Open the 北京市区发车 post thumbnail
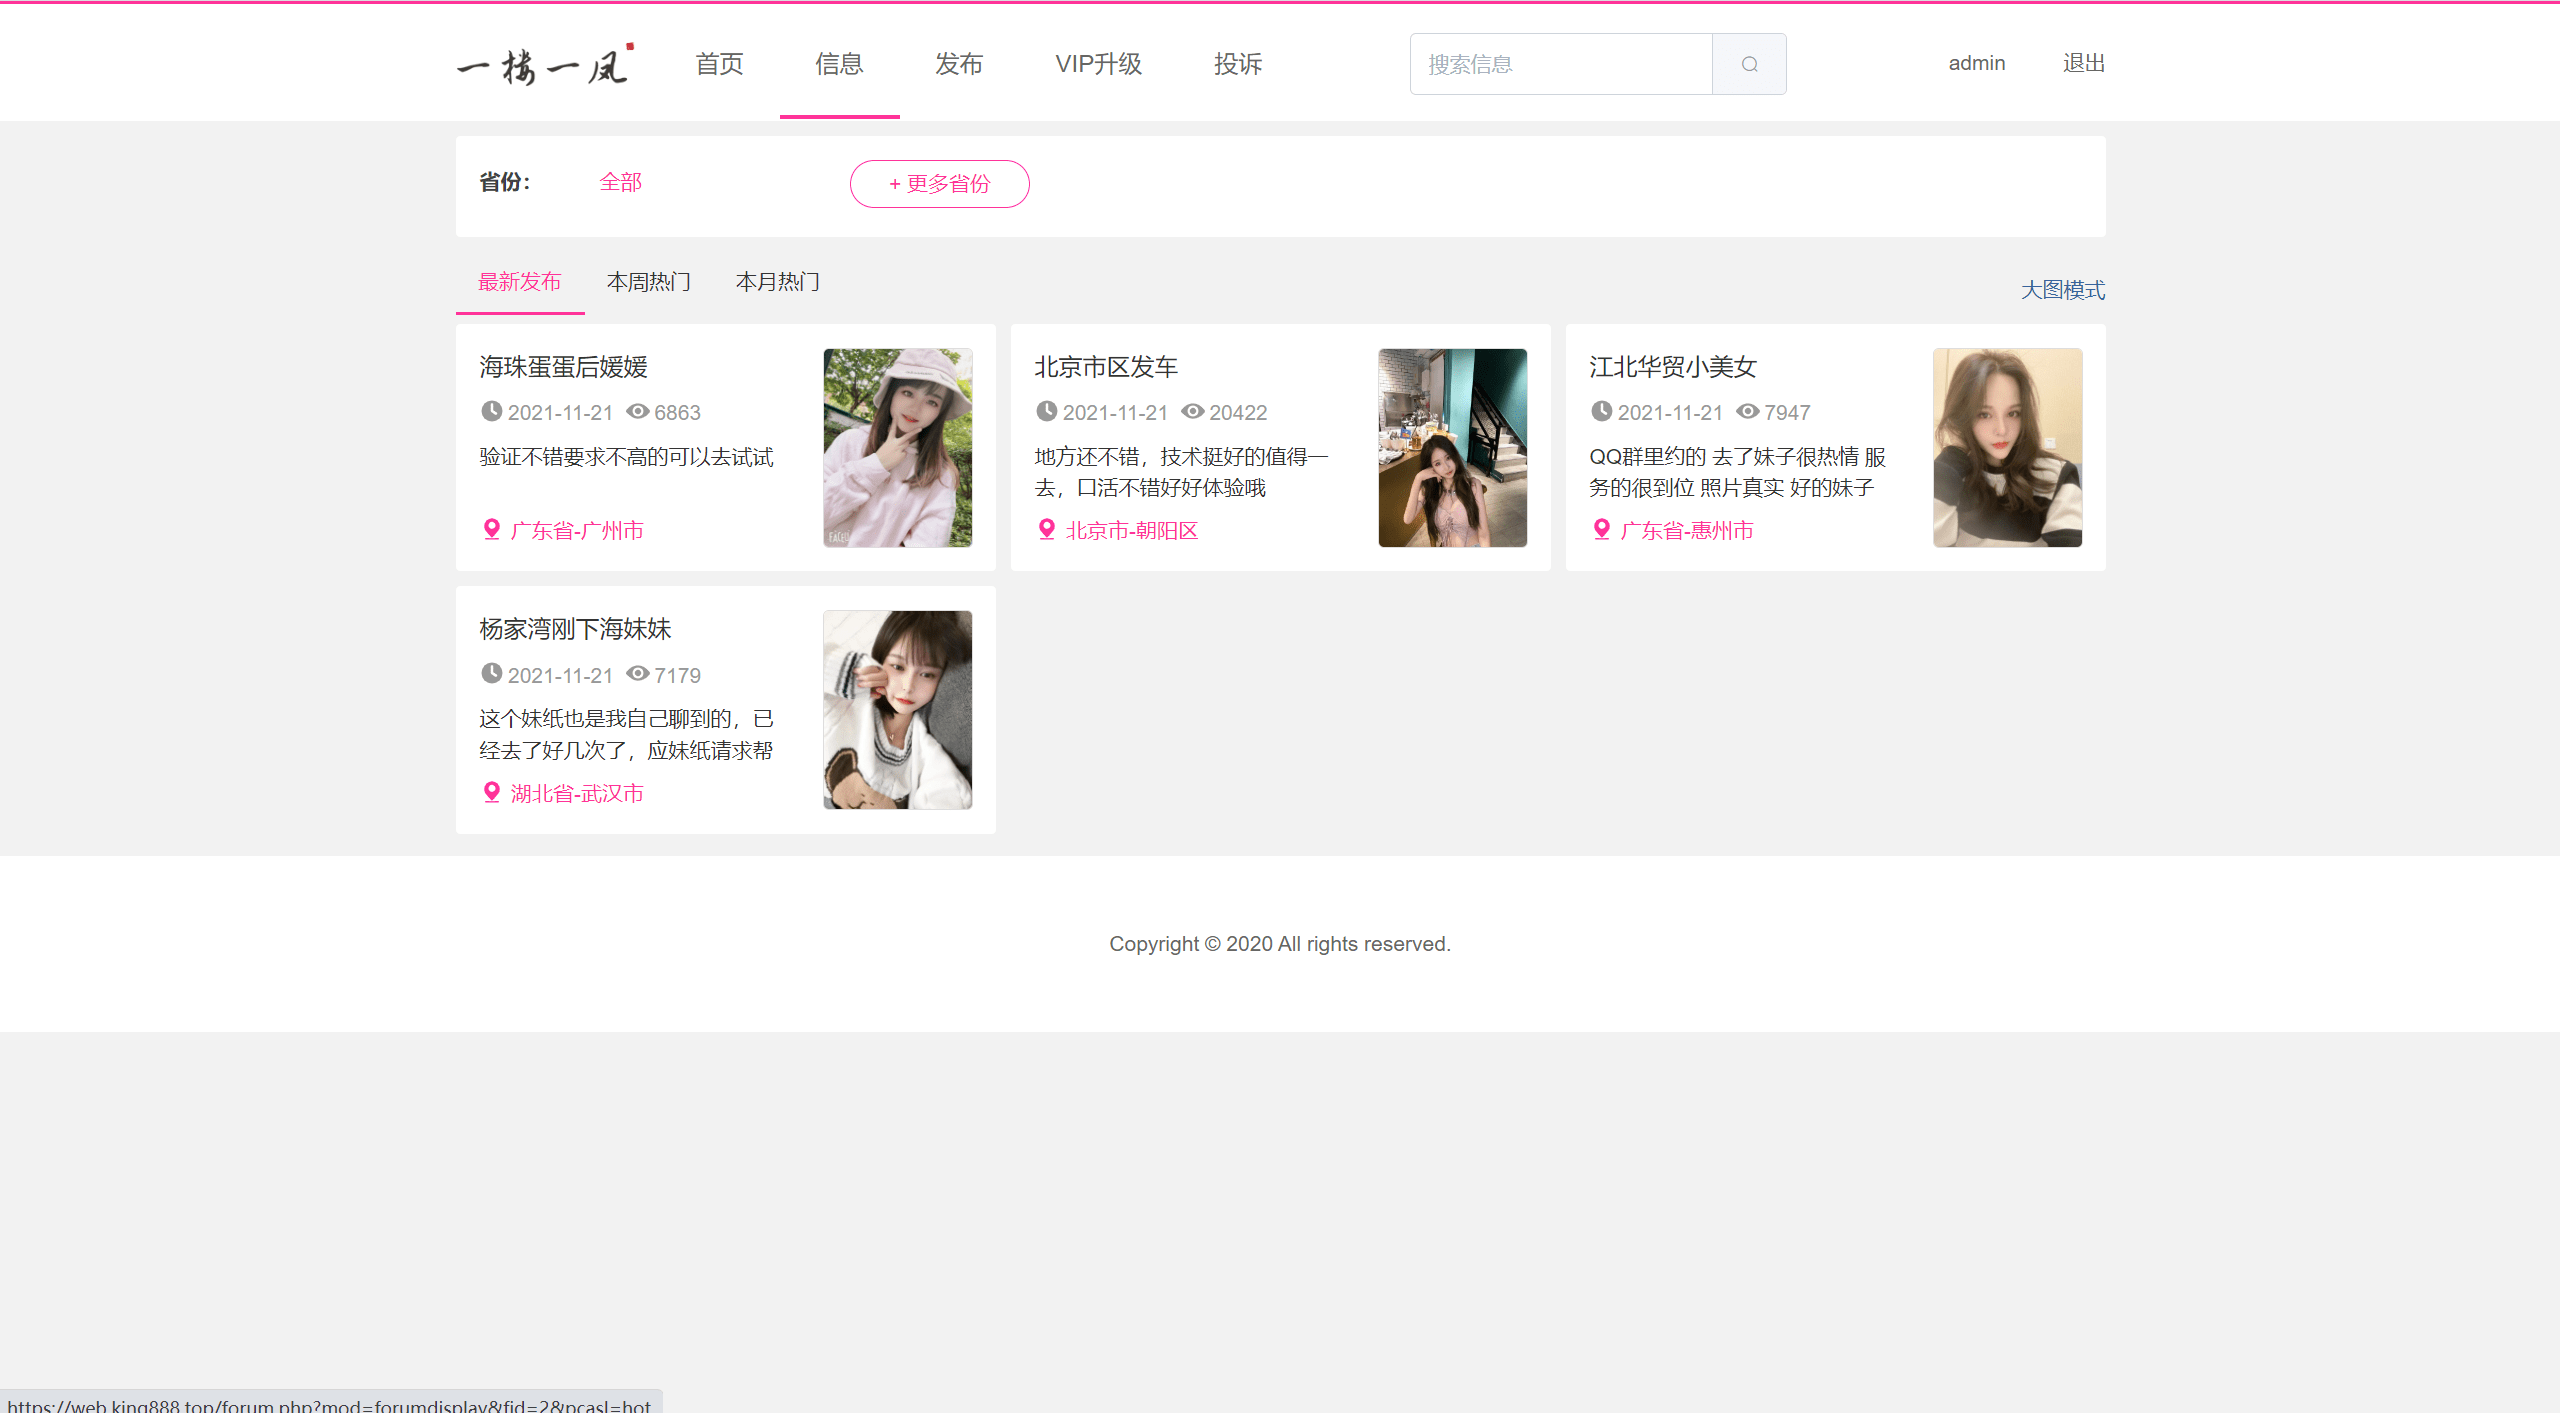 point(1452,448)
